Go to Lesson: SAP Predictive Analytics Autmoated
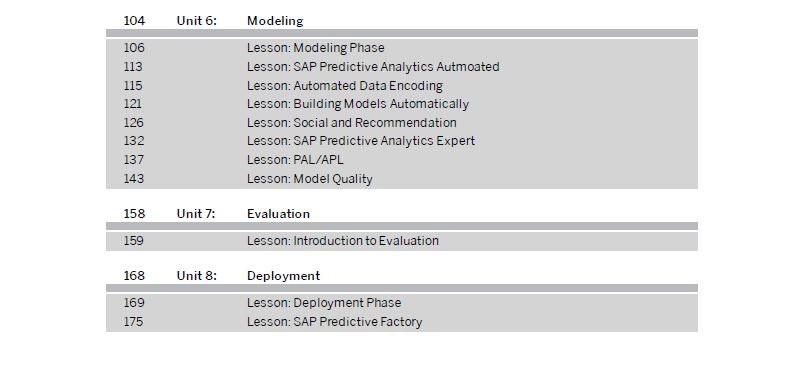This screenshot has height=372, width=804. 373,67
